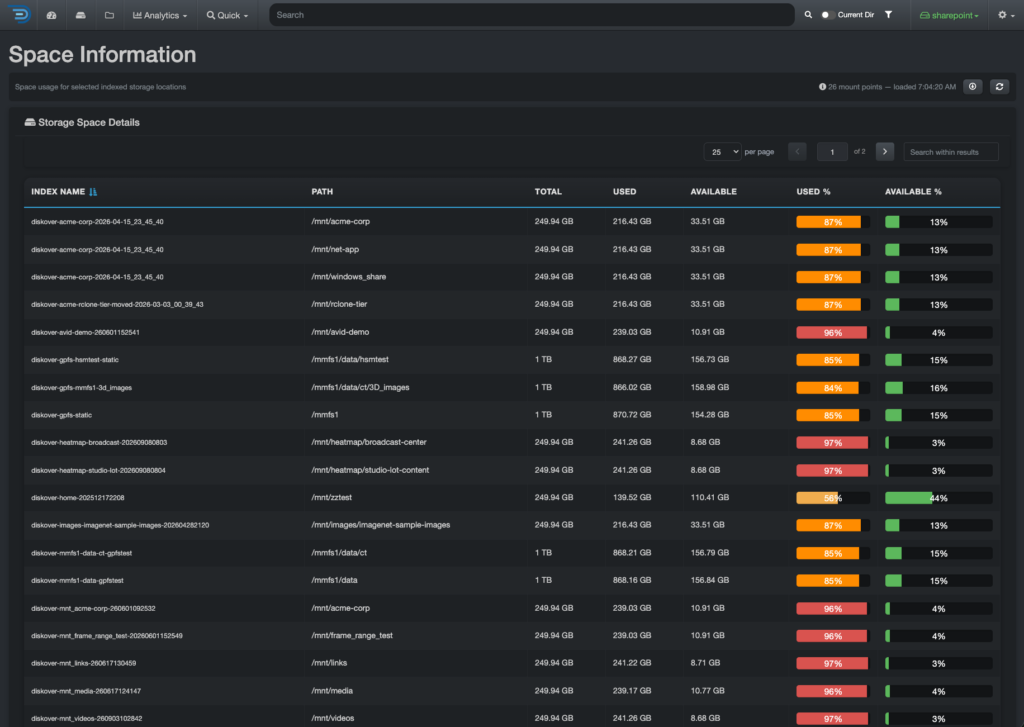The image size is (1024, 727).
Task: Sort by TOTAL column header
Action: [x=548, y=191]
